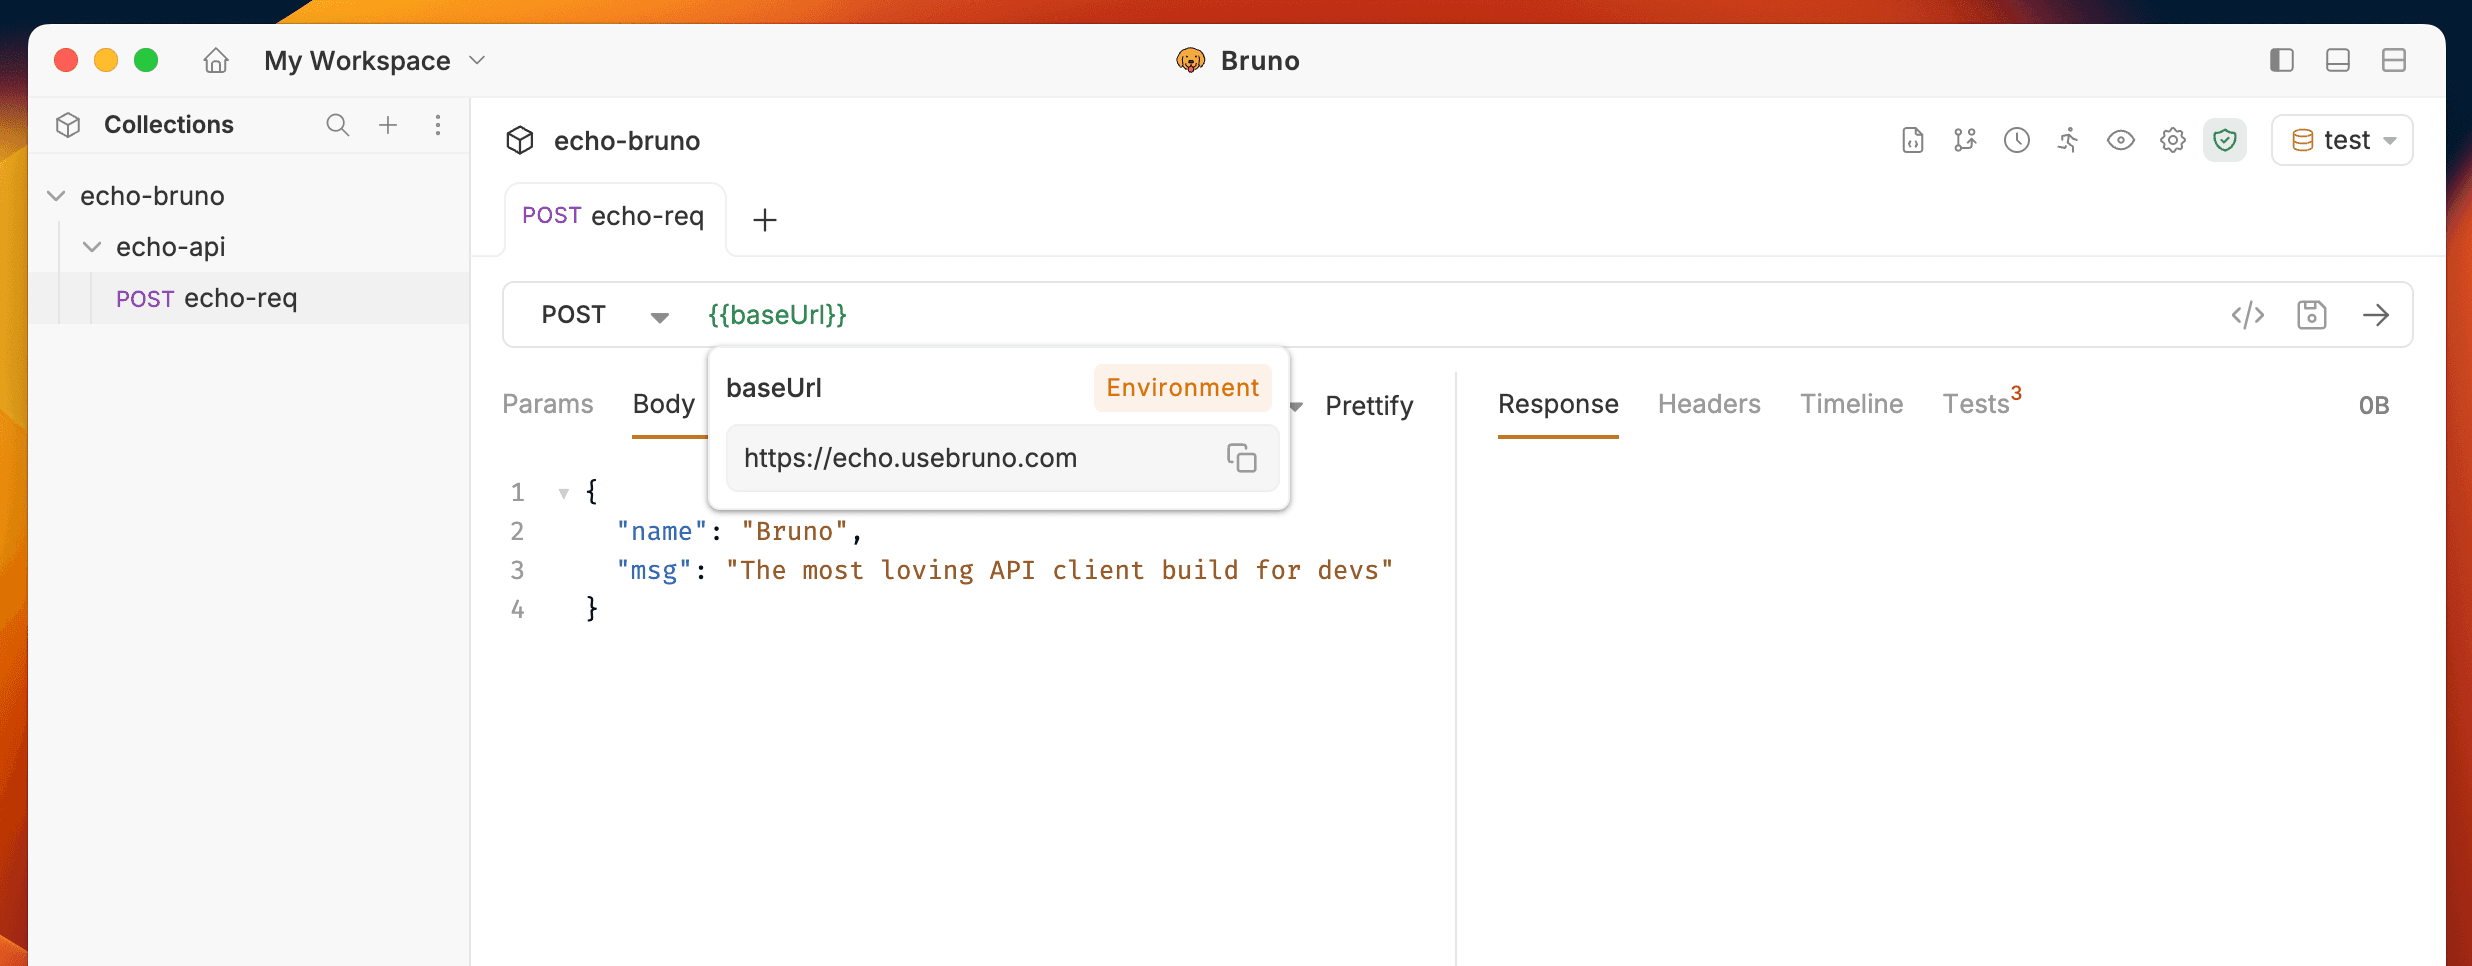The width and height of the screenshot is (2472, 966).
Task: Toggle the green shield sandbox mode
Action: 2224,140
